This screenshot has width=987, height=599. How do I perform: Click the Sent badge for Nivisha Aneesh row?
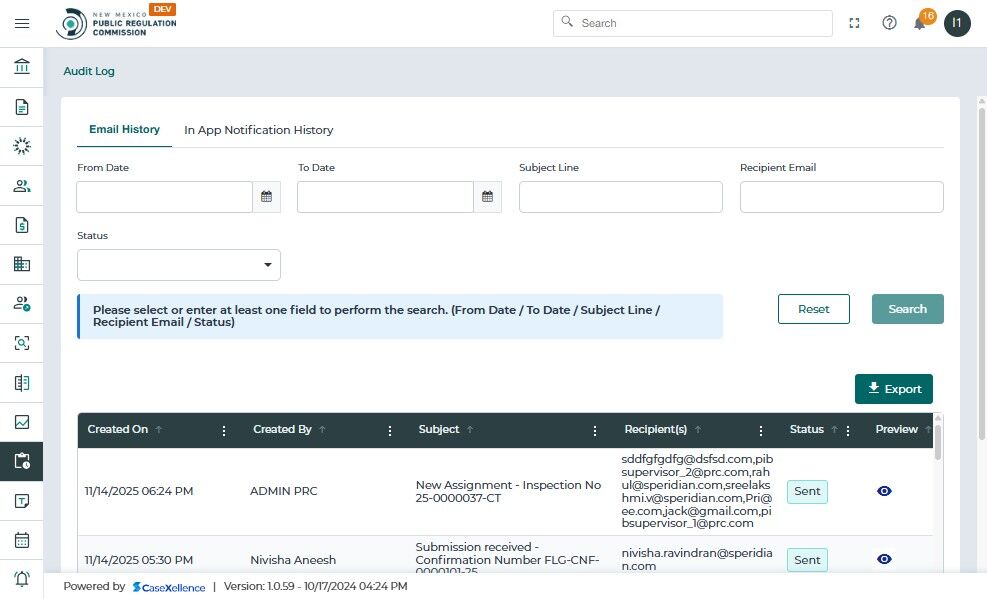[x=807, y=560]
